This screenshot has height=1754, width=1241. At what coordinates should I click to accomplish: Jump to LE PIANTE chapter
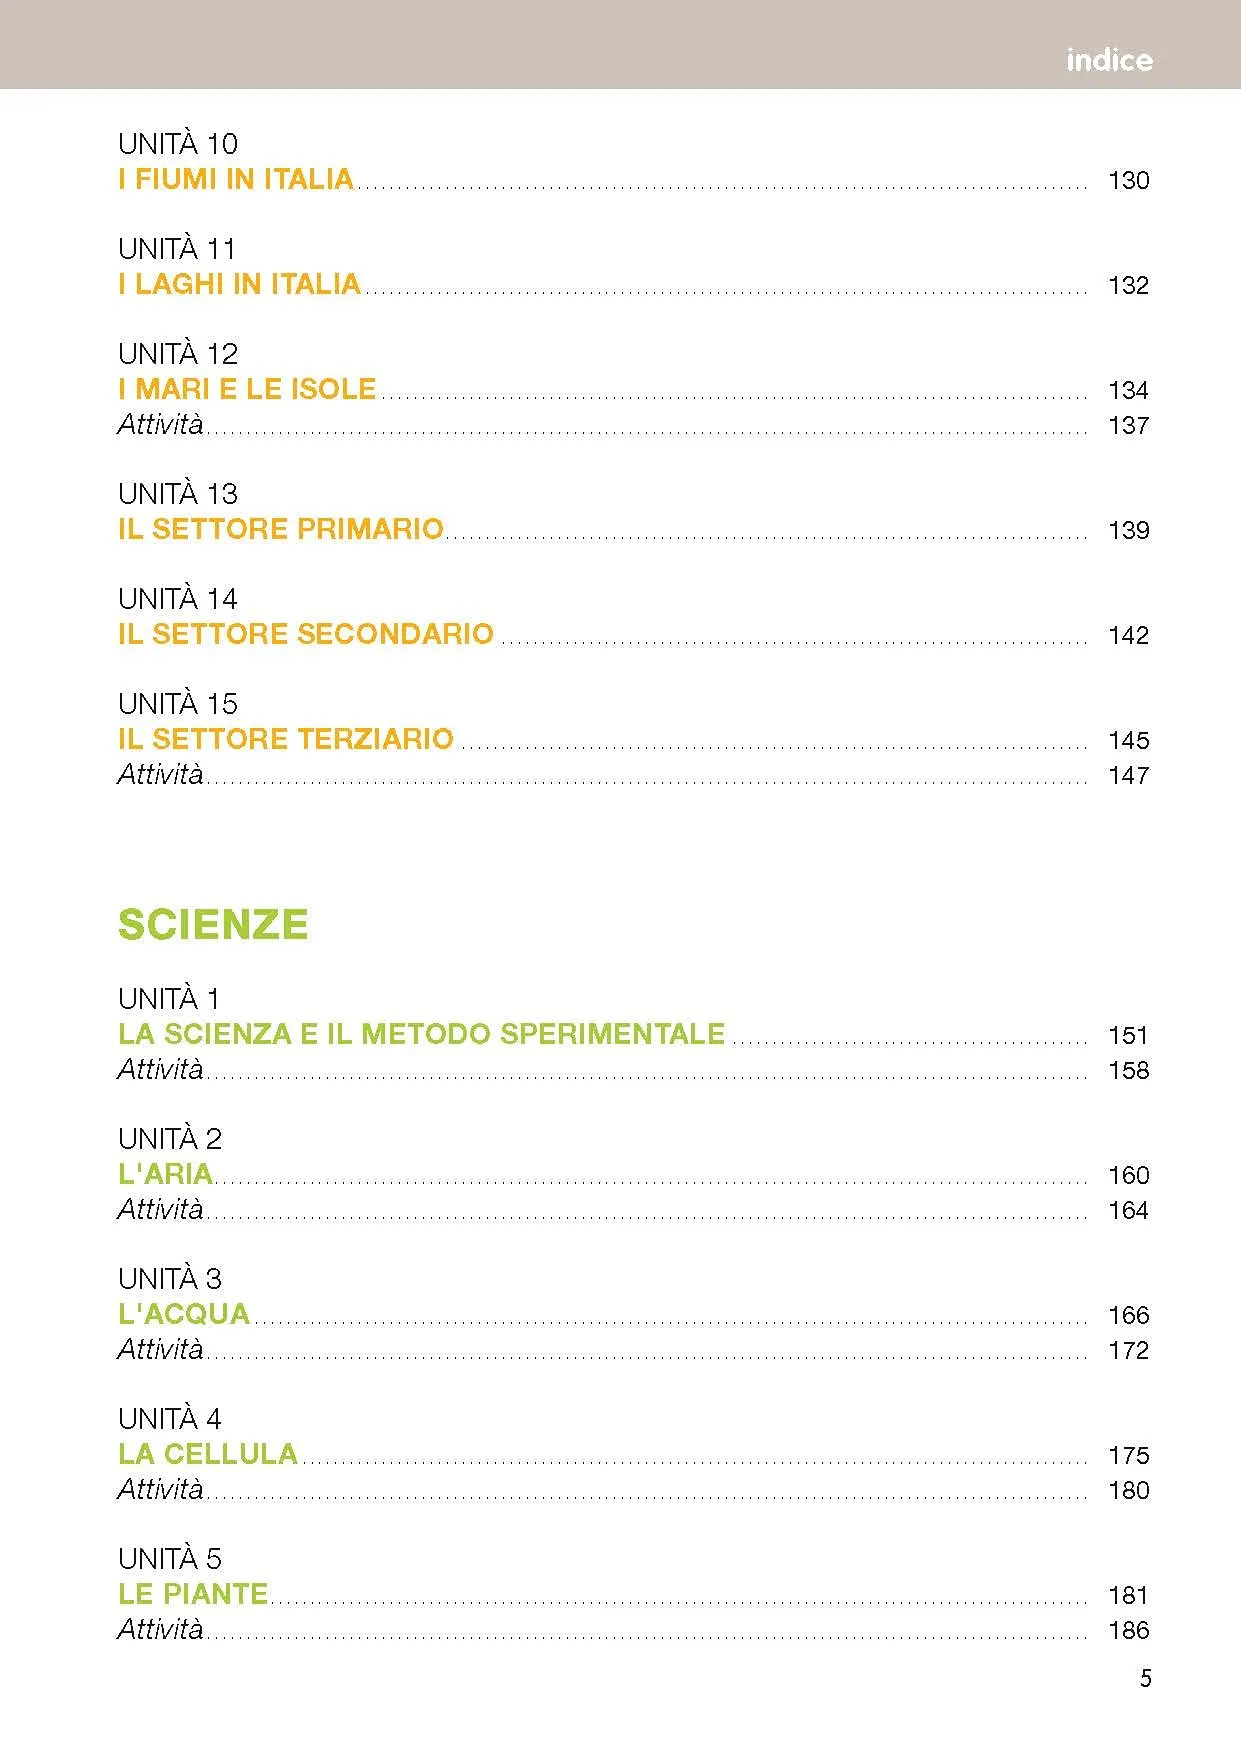pyautogui.click(x=193, y=1594)
